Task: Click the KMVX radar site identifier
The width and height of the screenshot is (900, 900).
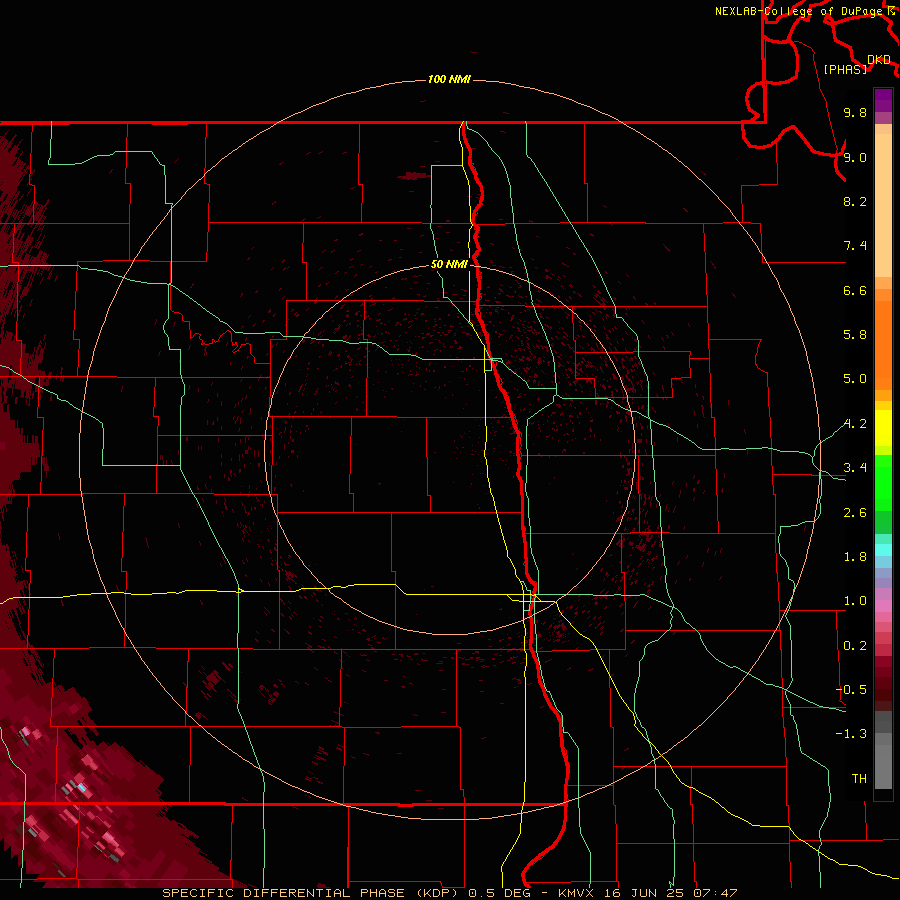Action: (575, 893)
